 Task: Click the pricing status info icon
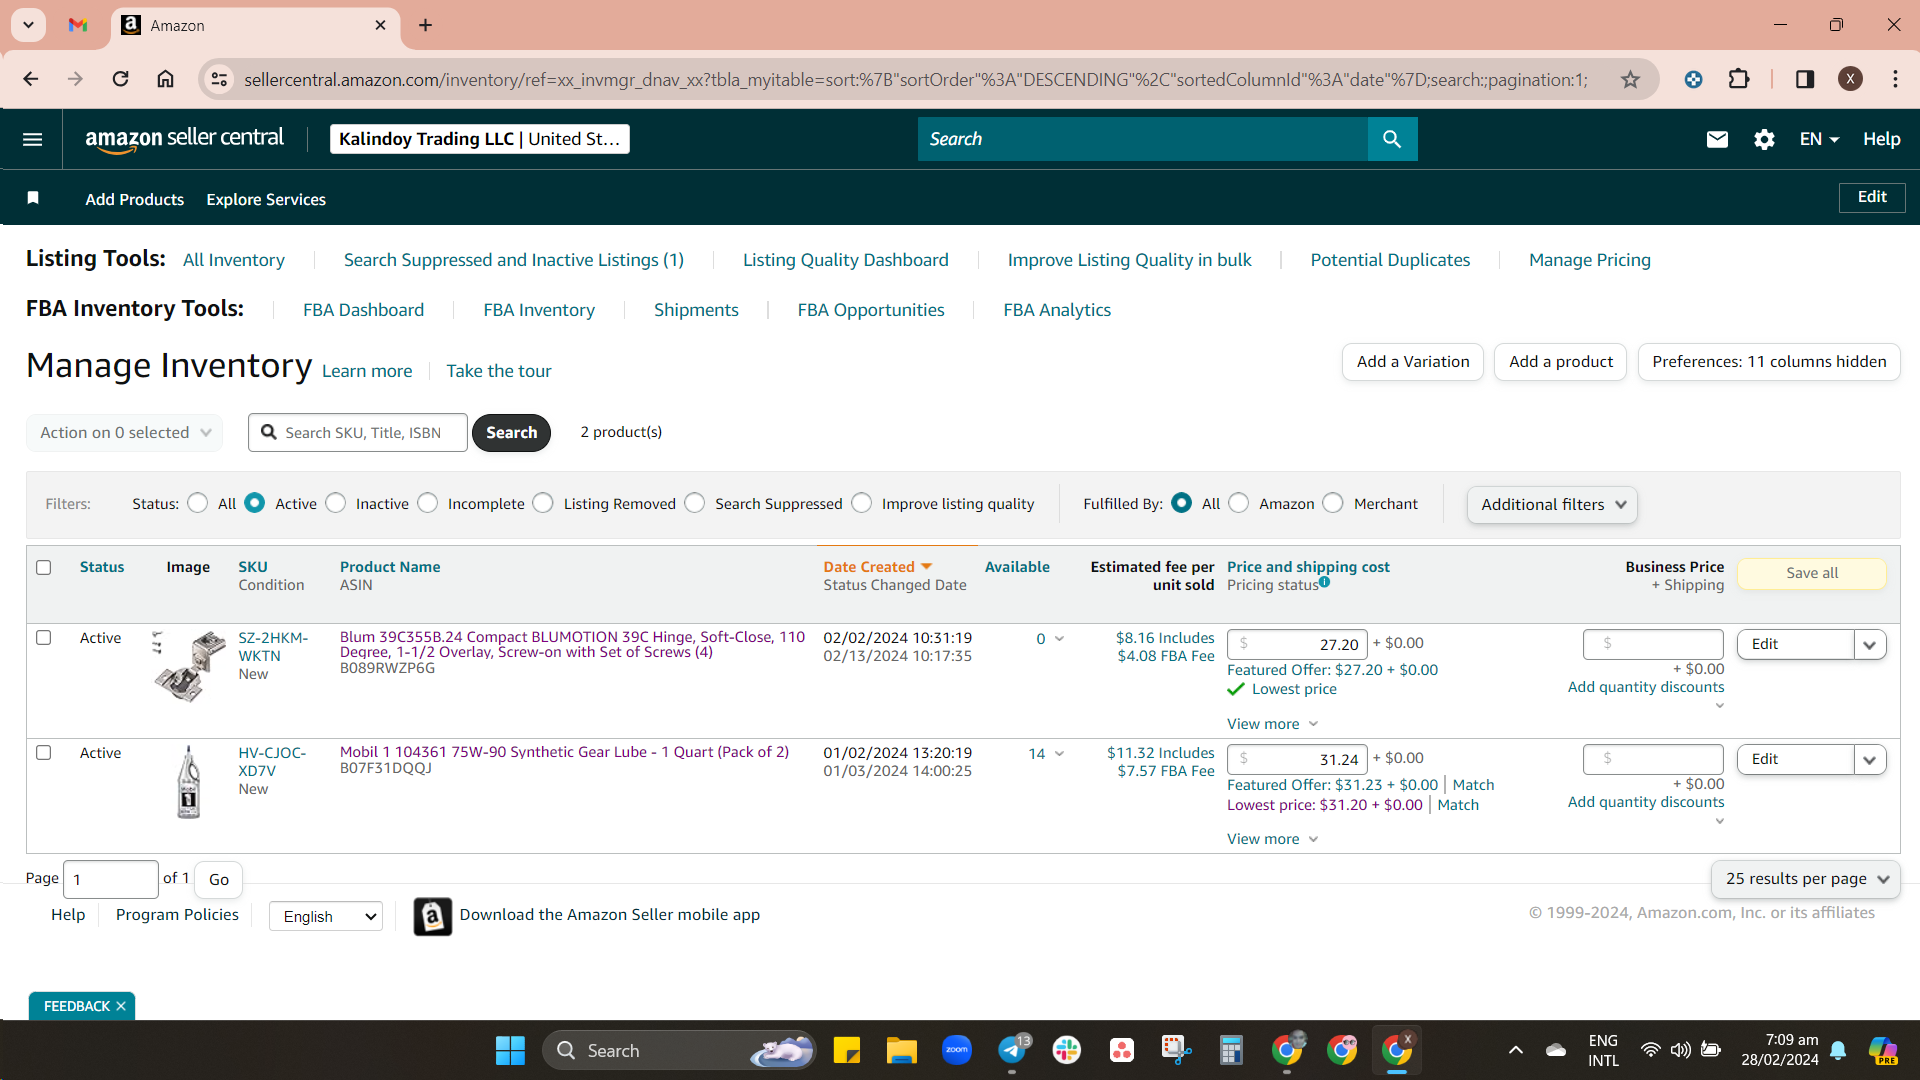point(1324,582)
